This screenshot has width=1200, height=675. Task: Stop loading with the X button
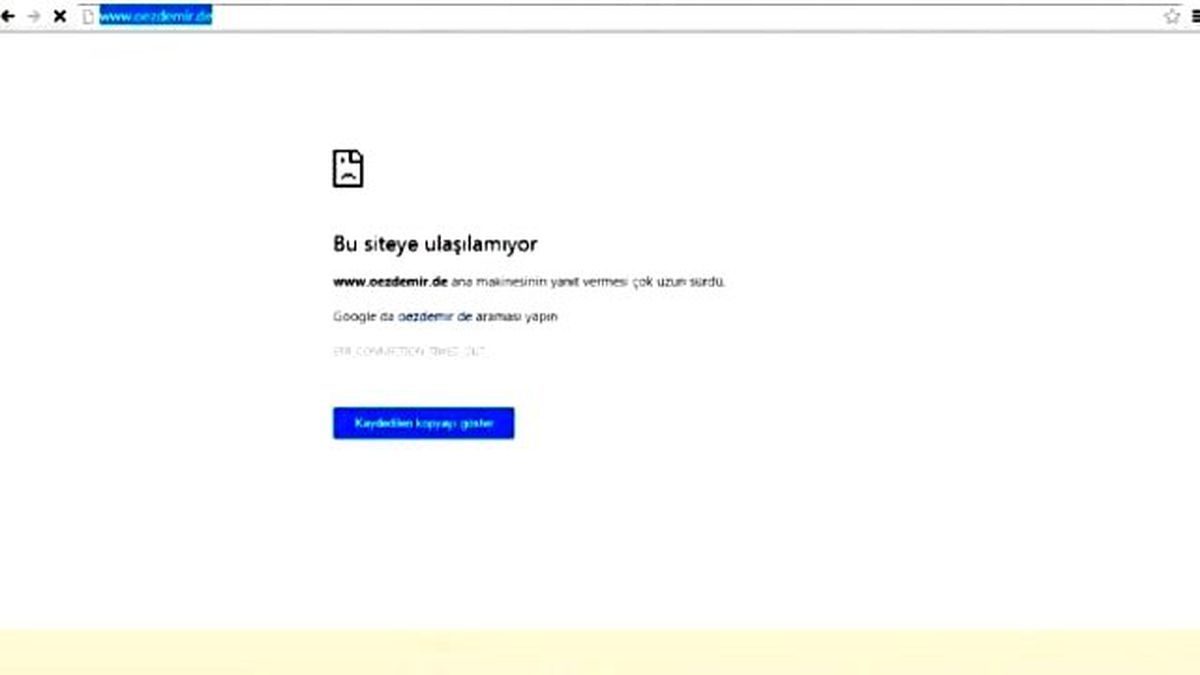(x=60, y=17)
